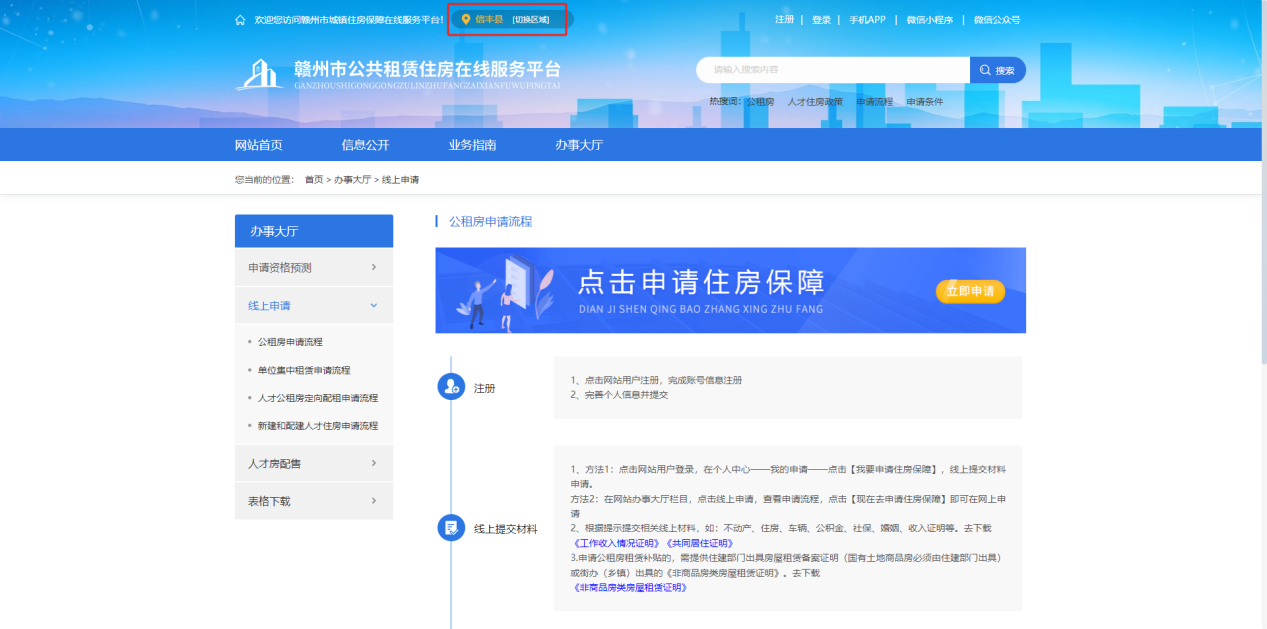Go to 网站首页 in navigation bar

point(258,145)
